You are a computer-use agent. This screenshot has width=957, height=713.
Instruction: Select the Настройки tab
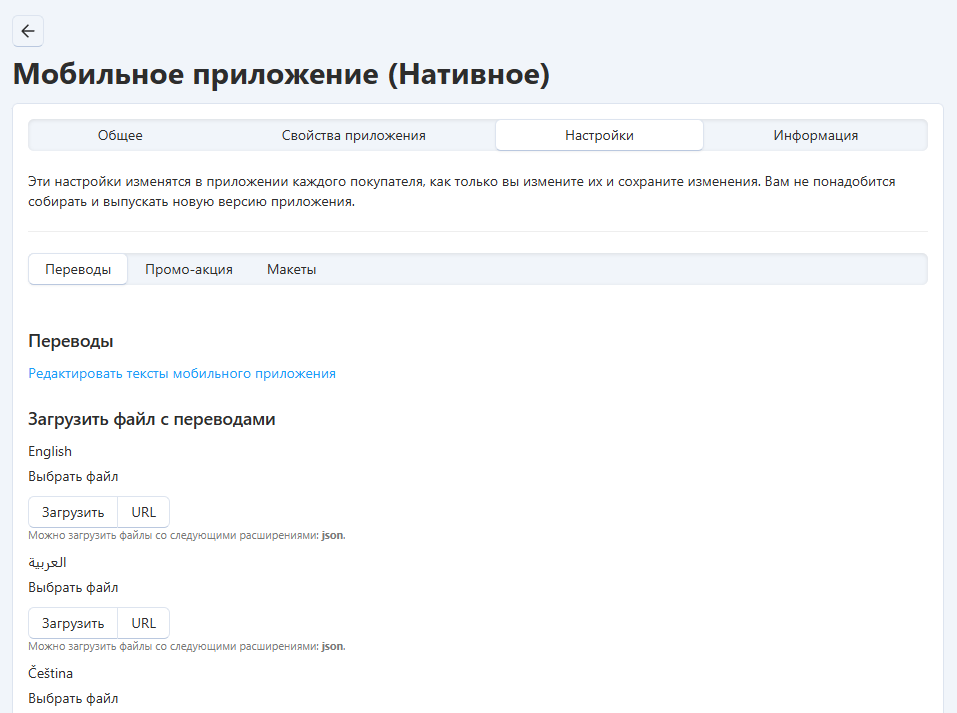click(x=599, y=135)
